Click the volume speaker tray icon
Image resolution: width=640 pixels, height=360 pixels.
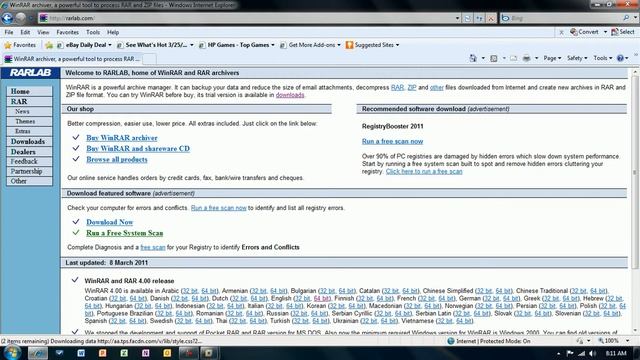593,353
